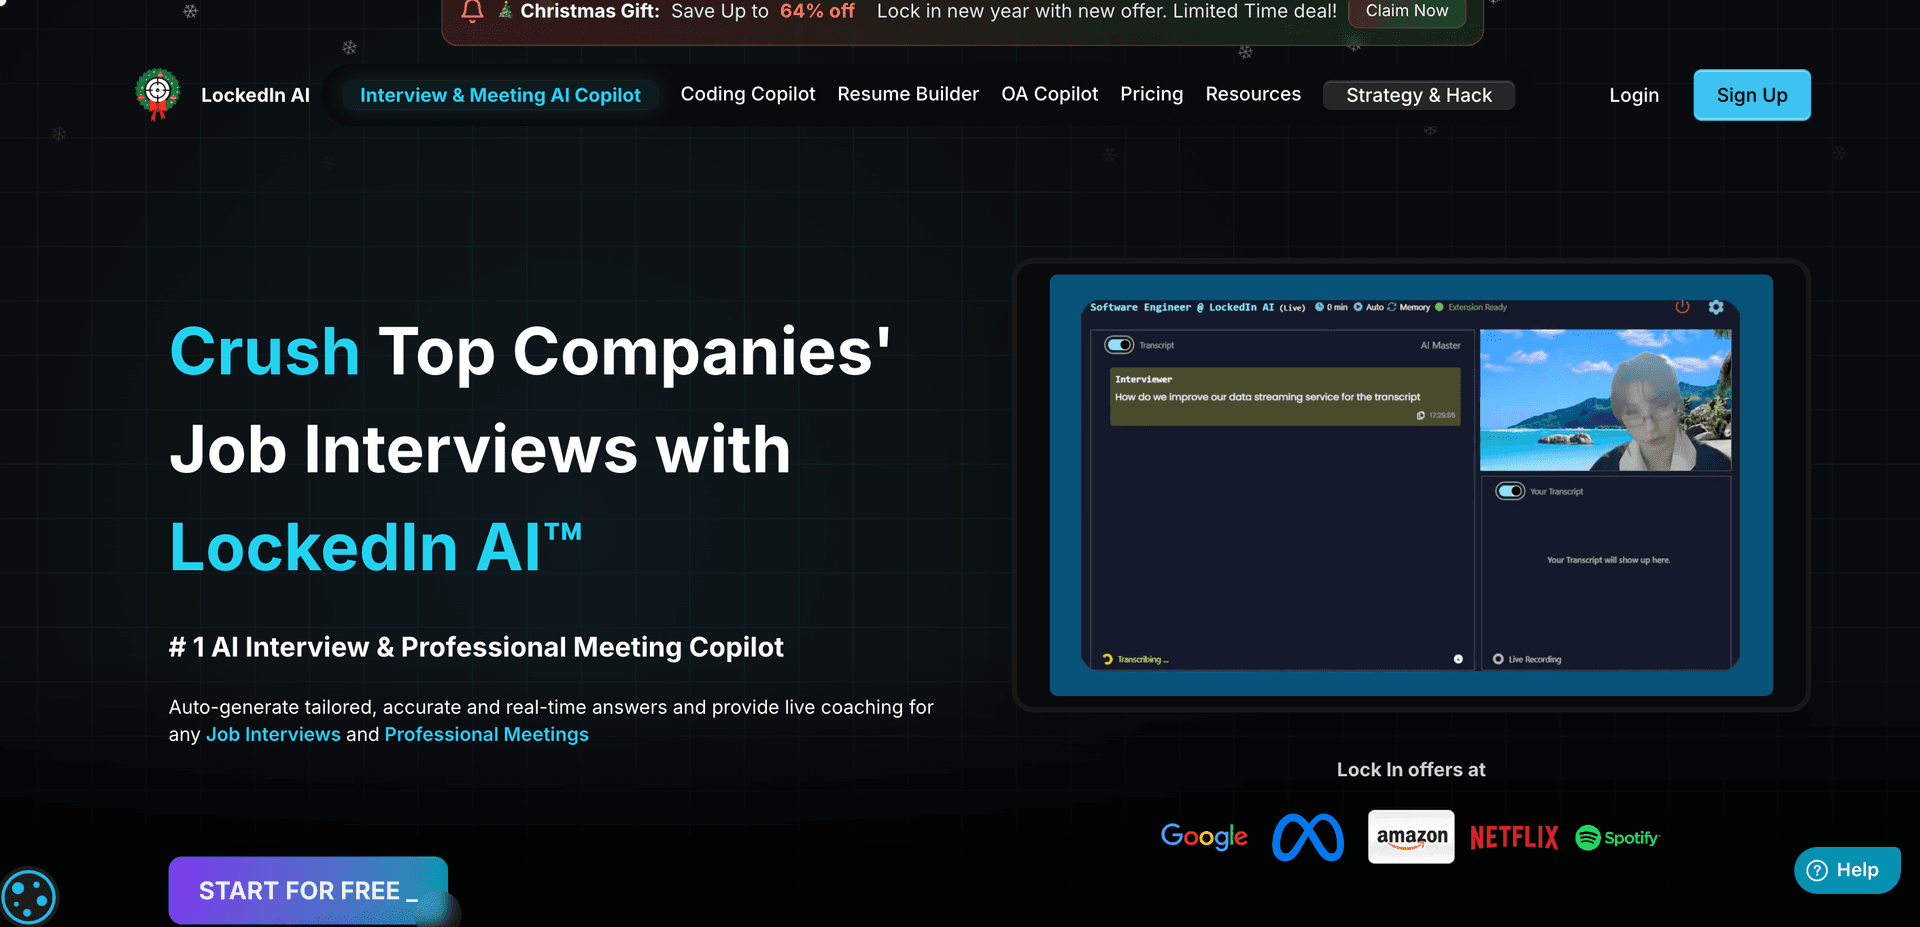Click the white round button beside Transcribing
Screen dimensions: 1920x927
click(x=1458, y=659)
